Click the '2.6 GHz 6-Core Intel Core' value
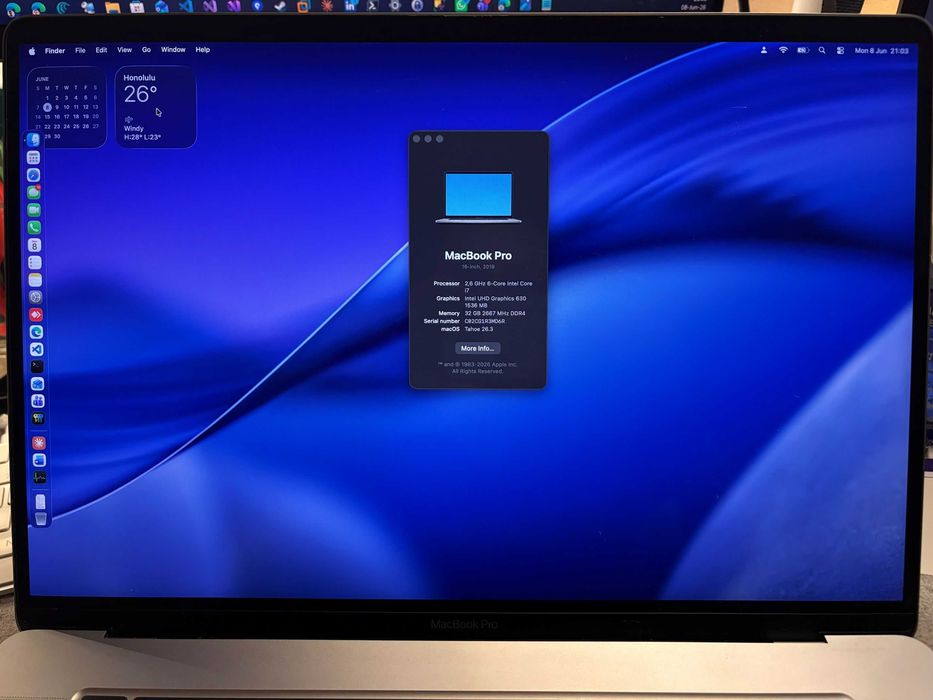This screenshot has height=700, width=933. (x=498, y=283)
